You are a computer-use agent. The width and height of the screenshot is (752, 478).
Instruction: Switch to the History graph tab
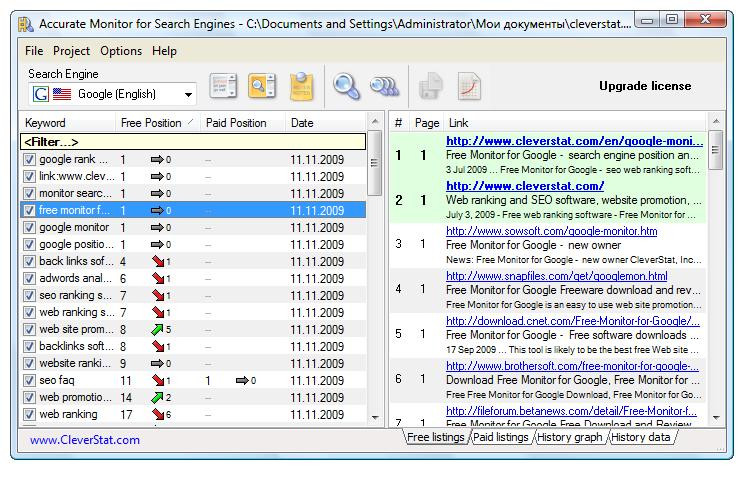570,438
